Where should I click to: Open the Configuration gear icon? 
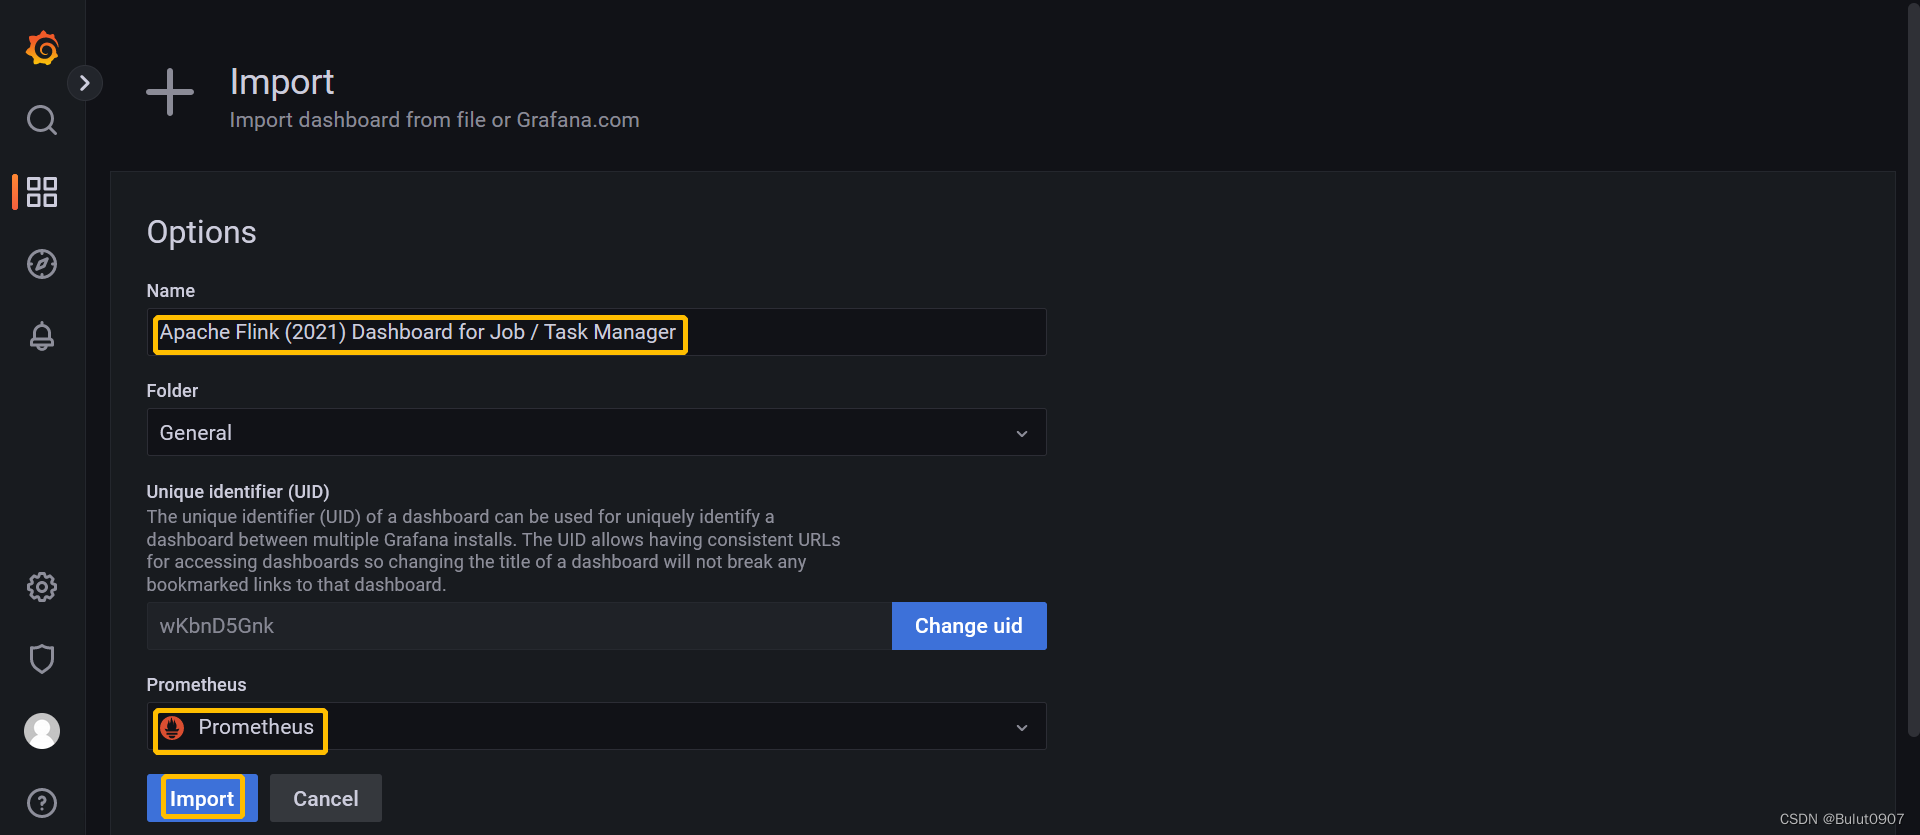(x=42, y=587)
